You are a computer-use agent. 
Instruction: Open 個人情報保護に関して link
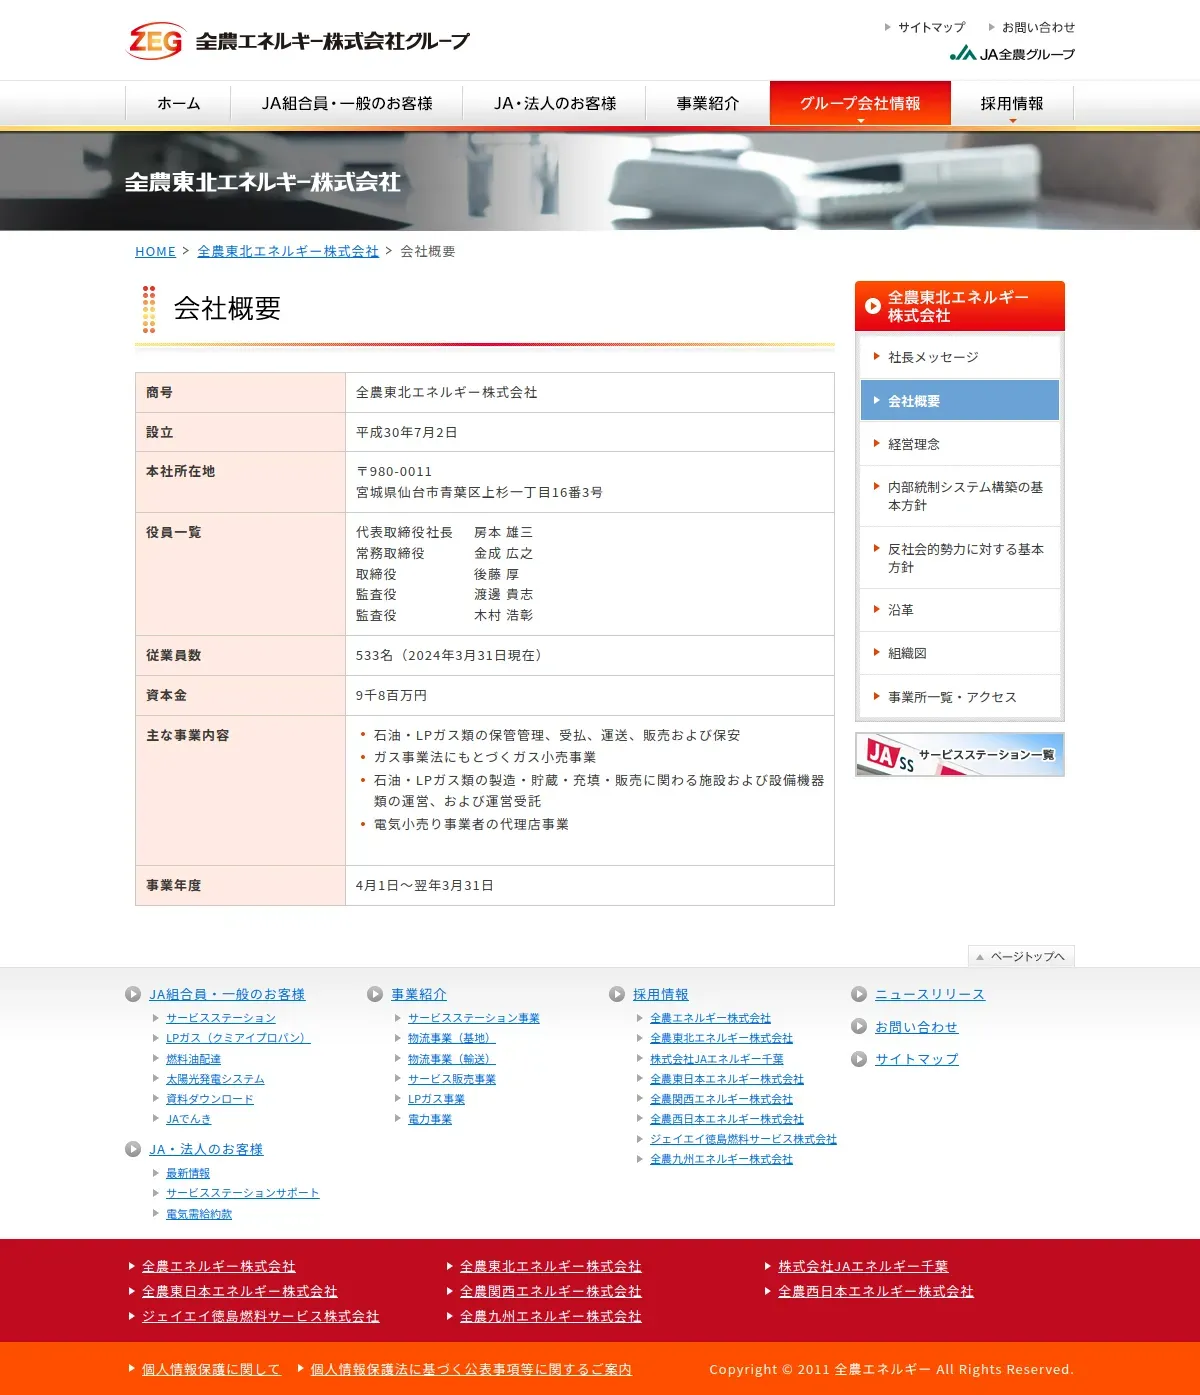click(211, 1369)
